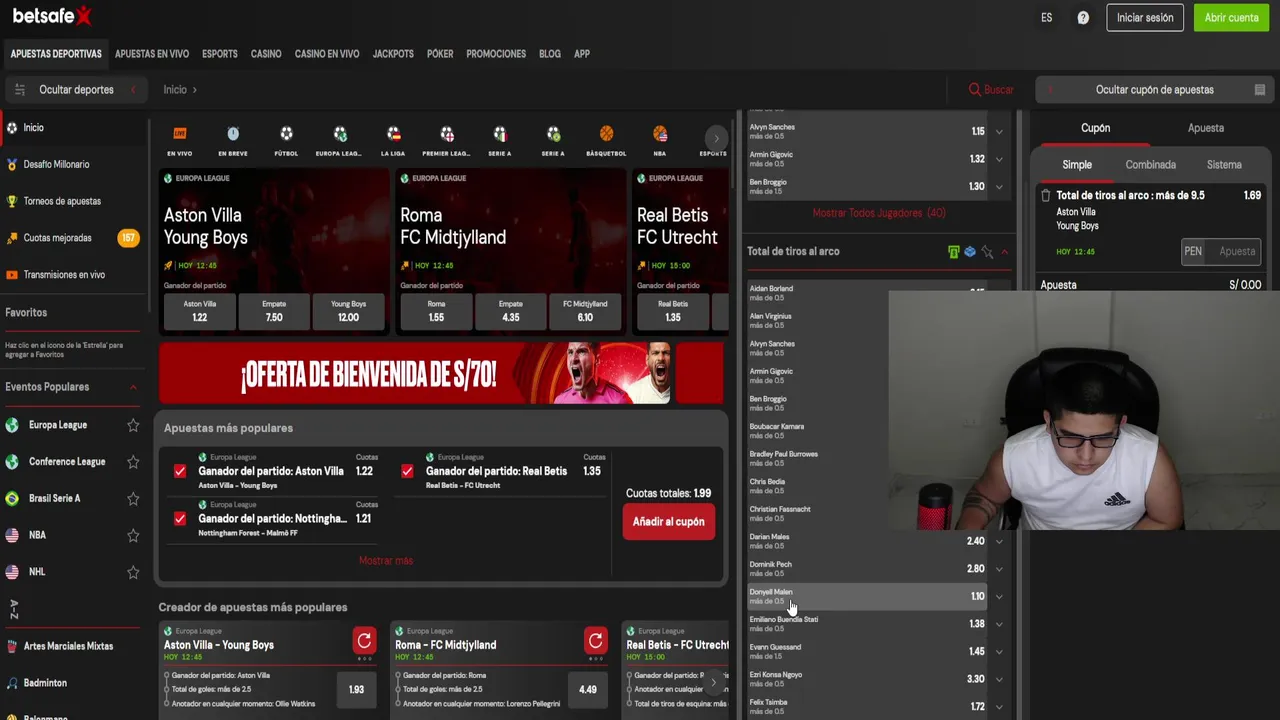Favorite NHL with star icon
1280x720 pixels.
133,572
